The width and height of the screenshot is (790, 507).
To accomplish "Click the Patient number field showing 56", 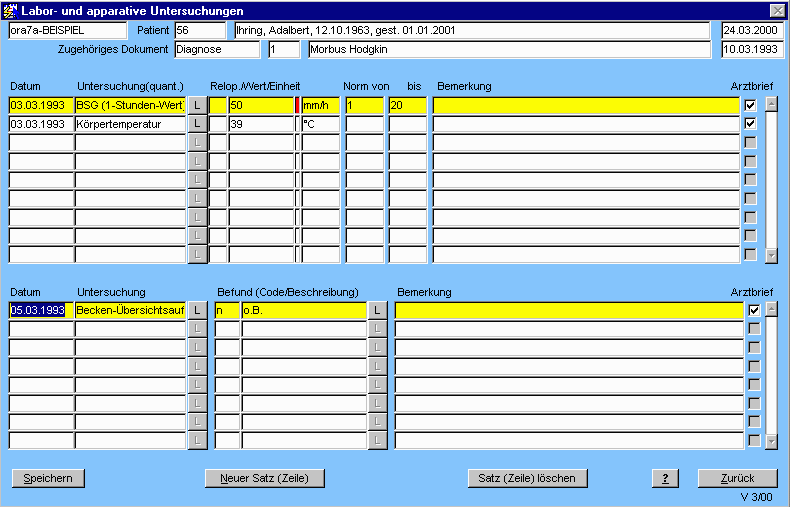I will point(201,30).
